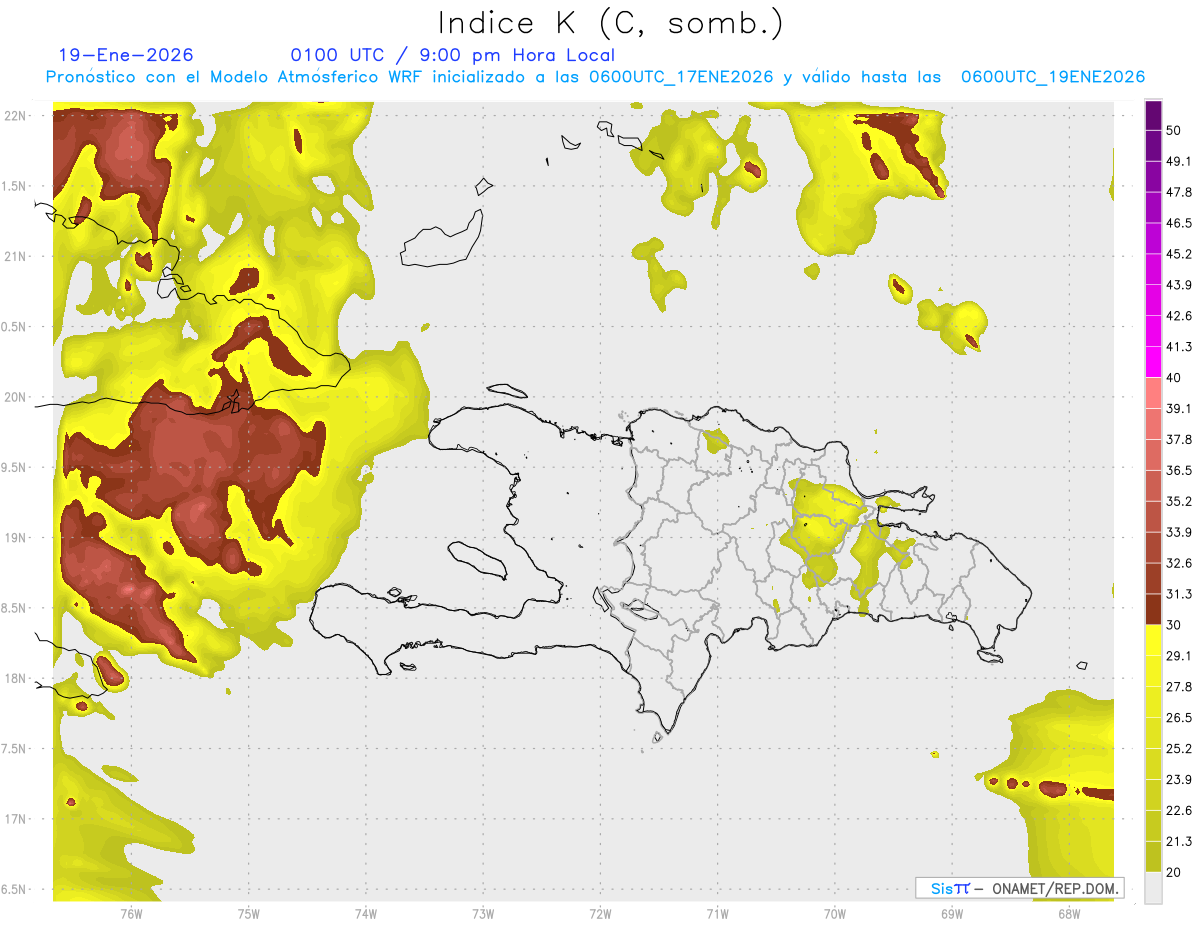This screenshot has height=927, width=1200.
Task: Click the color scale value '32.6'
Action: pyautogui.click(x=1179, y=563)
